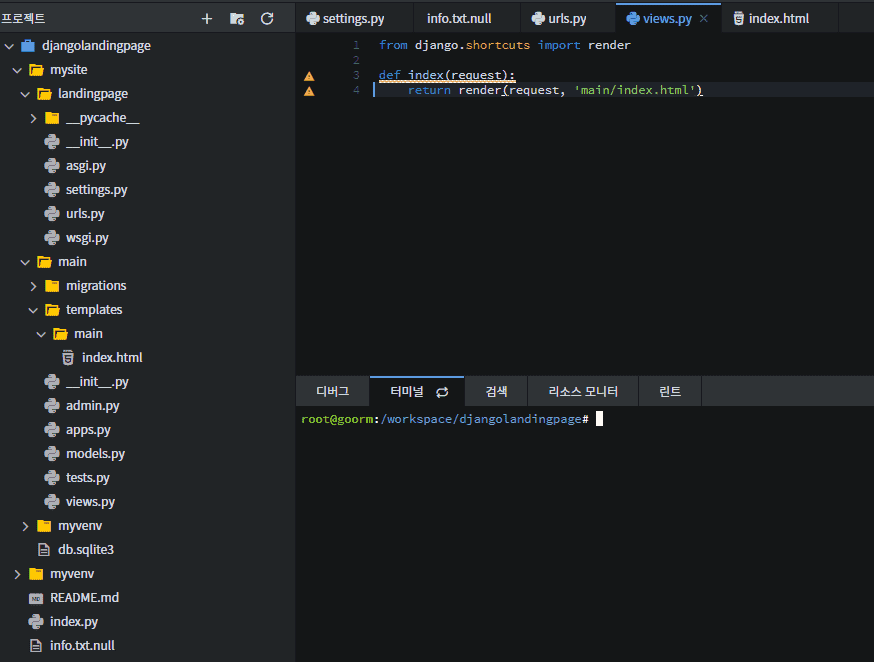Open the 검색 panel tab
874x662 pixels.
coord(496,392)
